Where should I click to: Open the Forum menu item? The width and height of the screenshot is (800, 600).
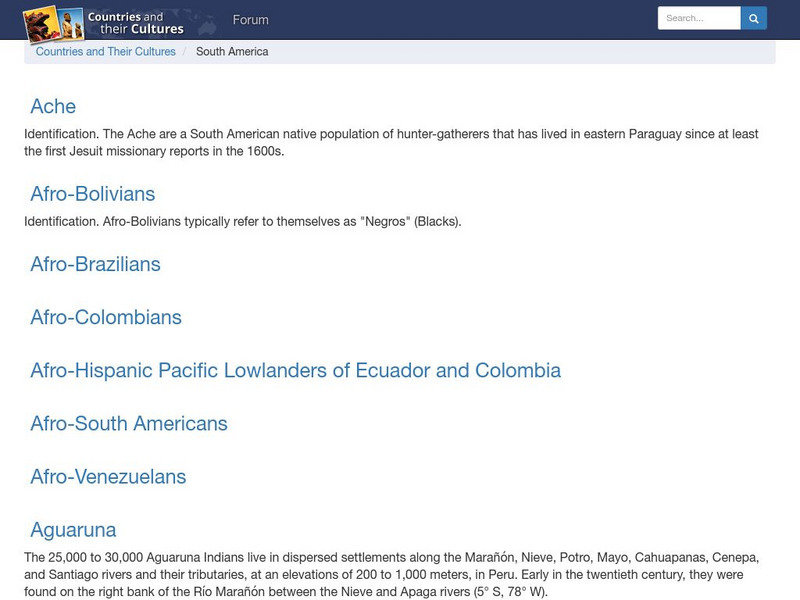[251, 20]
